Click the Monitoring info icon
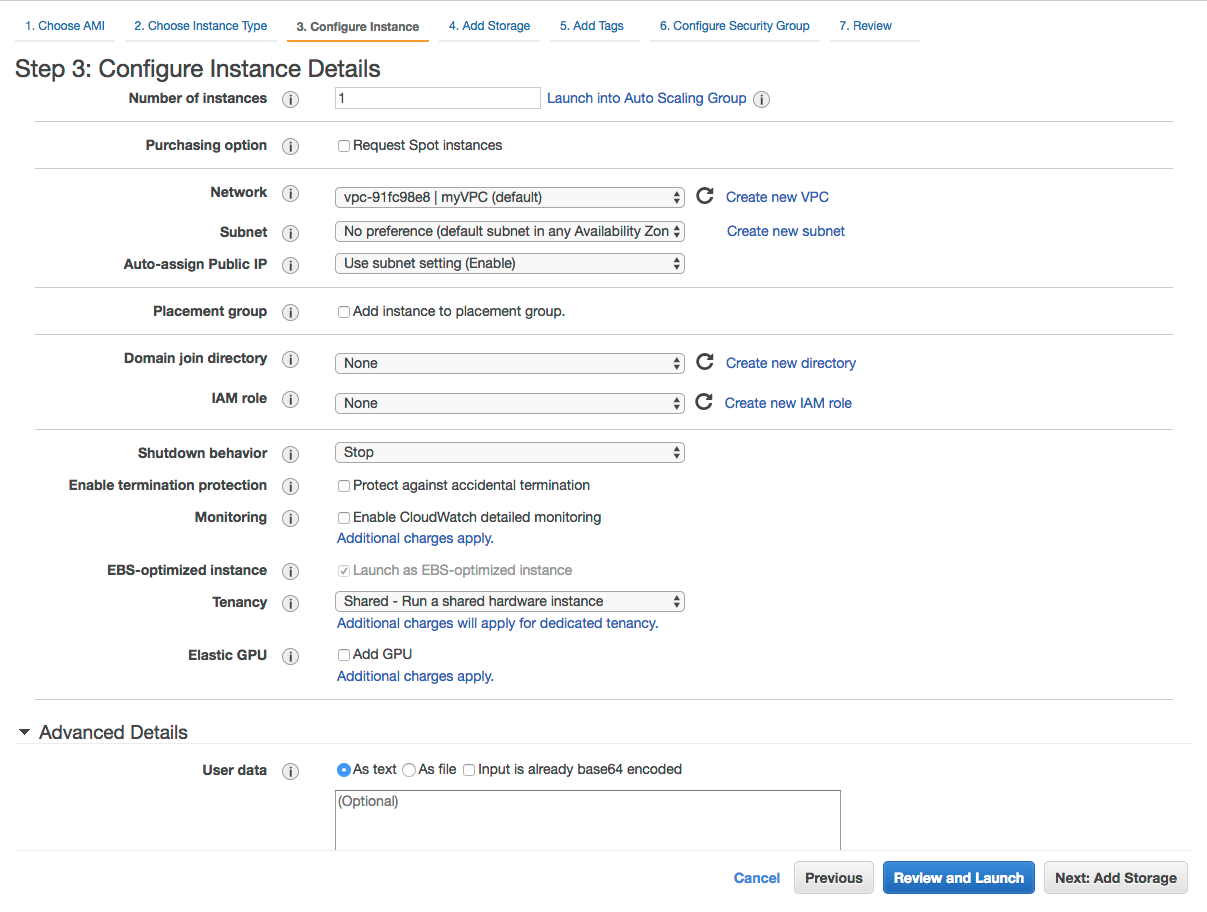Screen dimensions: 1207x912 (x=291, y=518)
